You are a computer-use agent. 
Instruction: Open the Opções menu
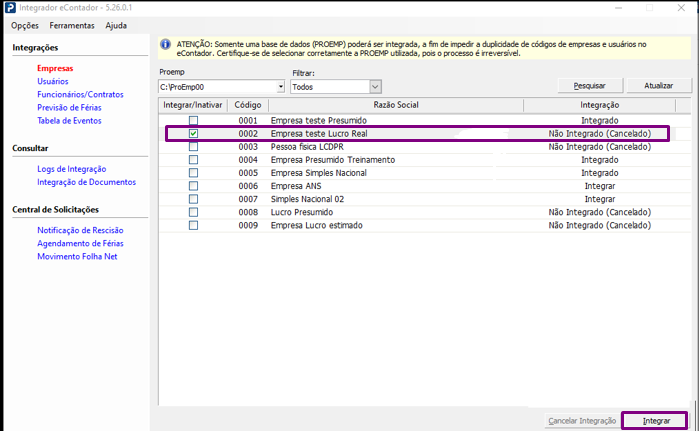[25, 25]
